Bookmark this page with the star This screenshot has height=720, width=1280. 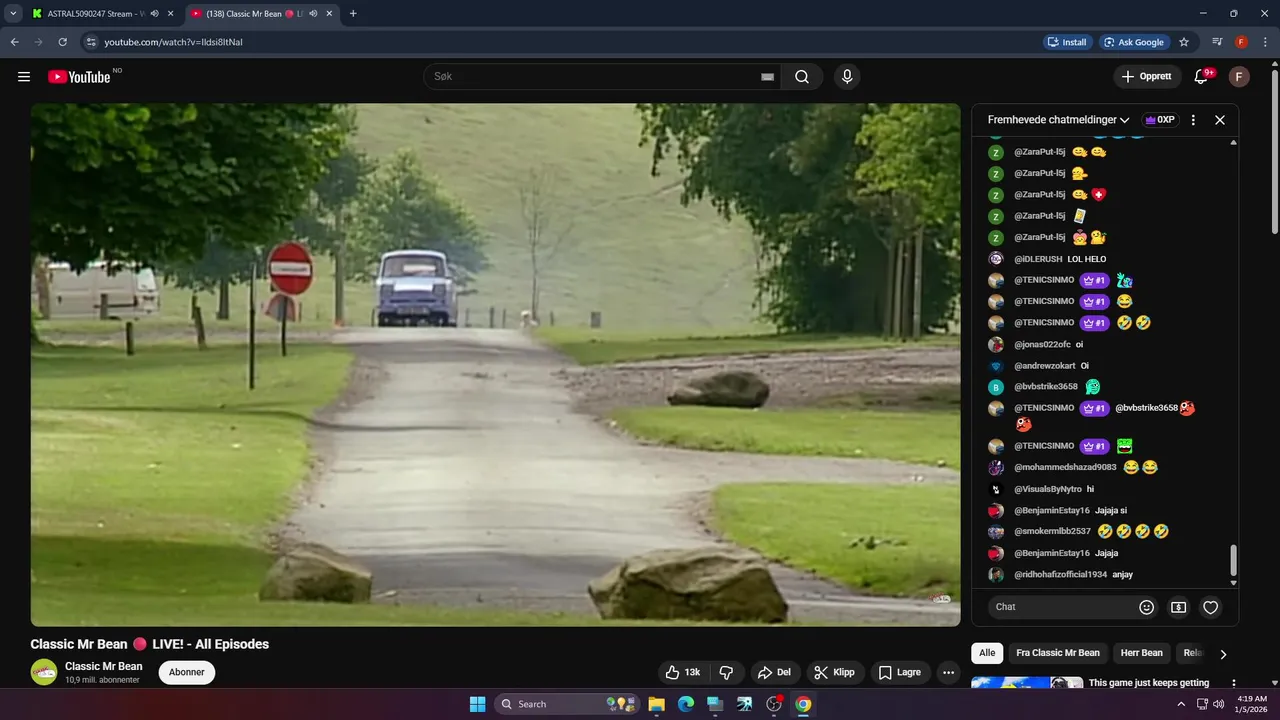coord(1184,42)
